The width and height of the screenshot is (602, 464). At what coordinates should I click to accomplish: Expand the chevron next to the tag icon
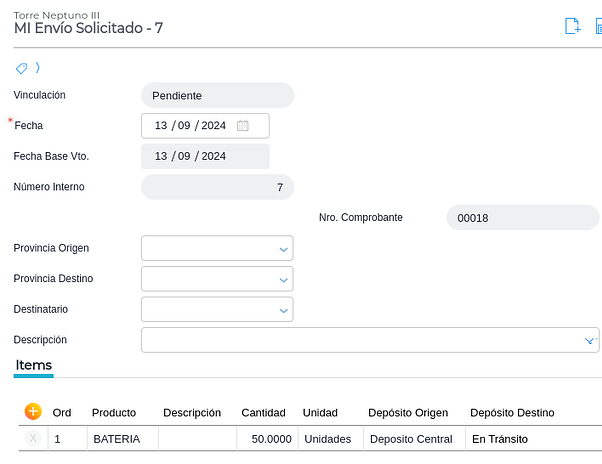pos(38,68)
